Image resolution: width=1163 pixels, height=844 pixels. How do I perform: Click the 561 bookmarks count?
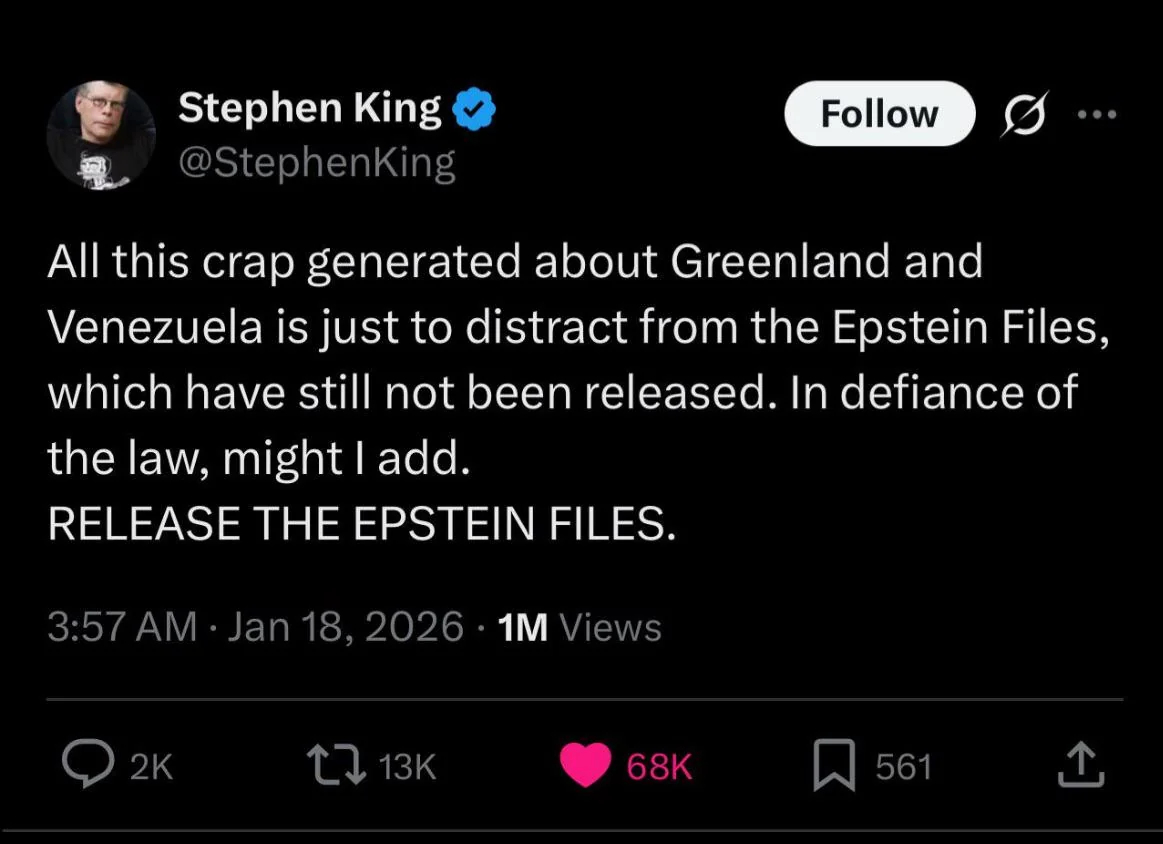(x=903, y=767)
